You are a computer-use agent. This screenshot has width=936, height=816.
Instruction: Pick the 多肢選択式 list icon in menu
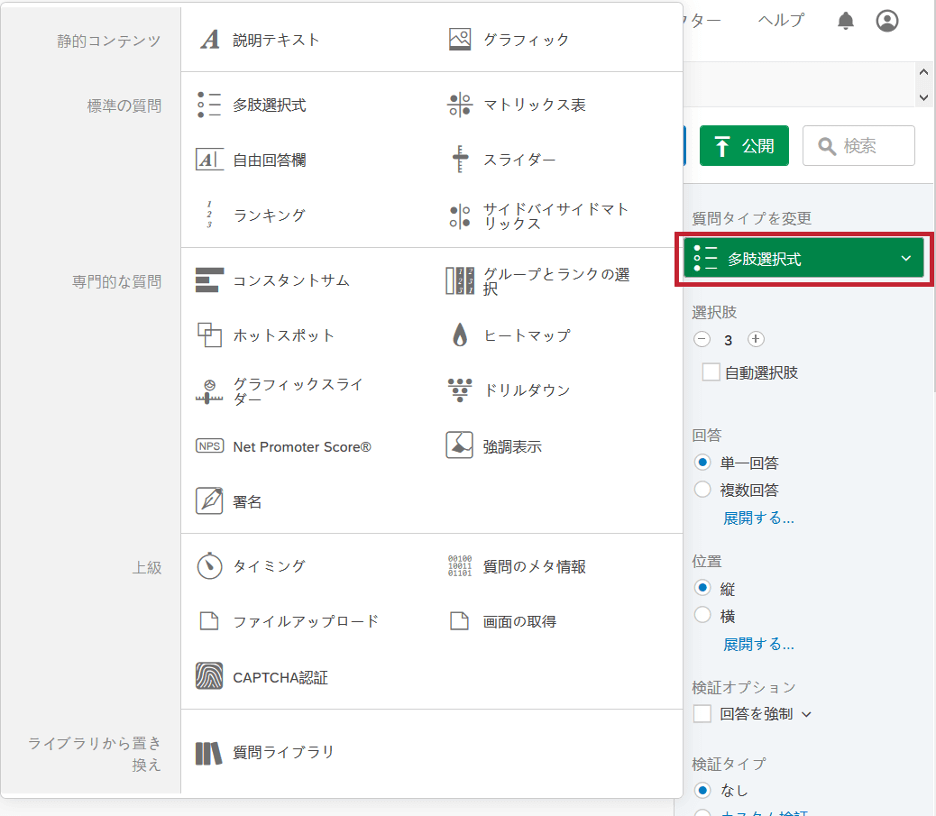point(210,105)
